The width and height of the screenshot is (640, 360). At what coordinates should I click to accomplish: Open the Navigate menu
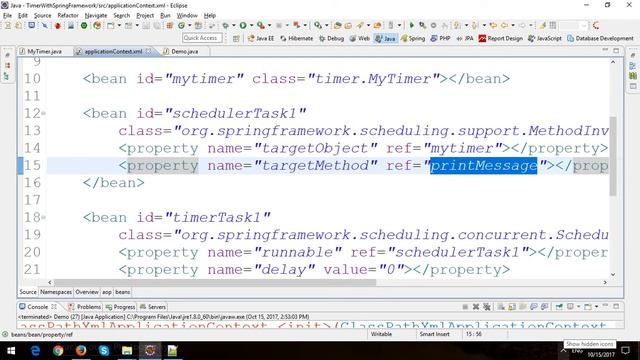pos(96,16)
